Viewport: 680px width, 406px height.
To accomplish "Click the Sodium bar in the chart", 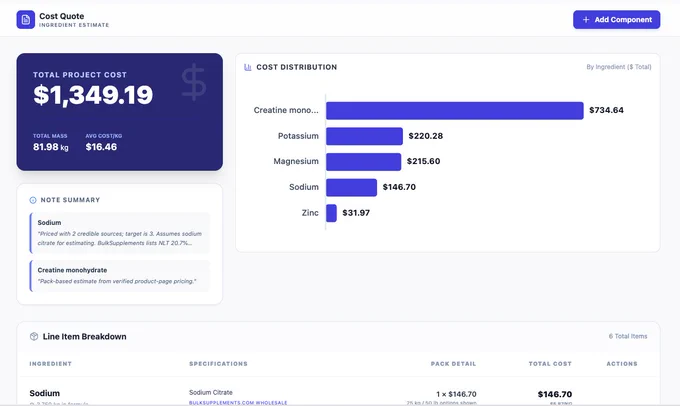I will pos(351,187).
